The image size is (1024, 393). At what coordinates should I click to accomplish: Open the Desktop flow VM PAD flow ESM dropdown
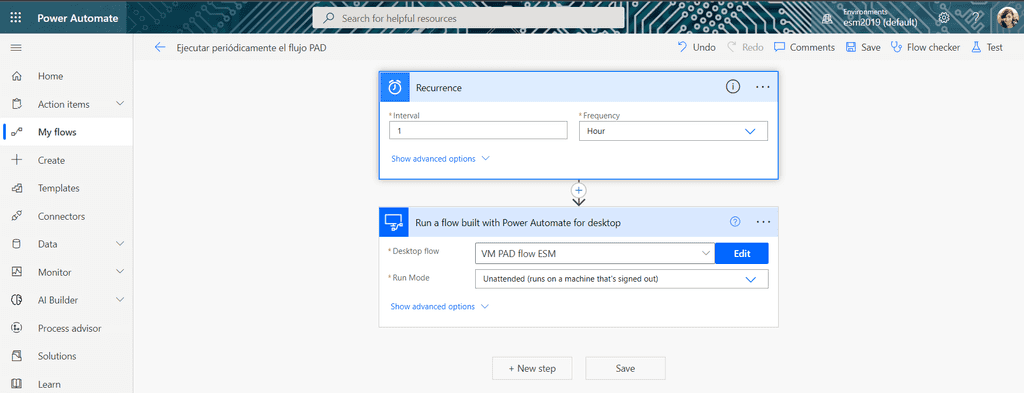pos(595,253)
